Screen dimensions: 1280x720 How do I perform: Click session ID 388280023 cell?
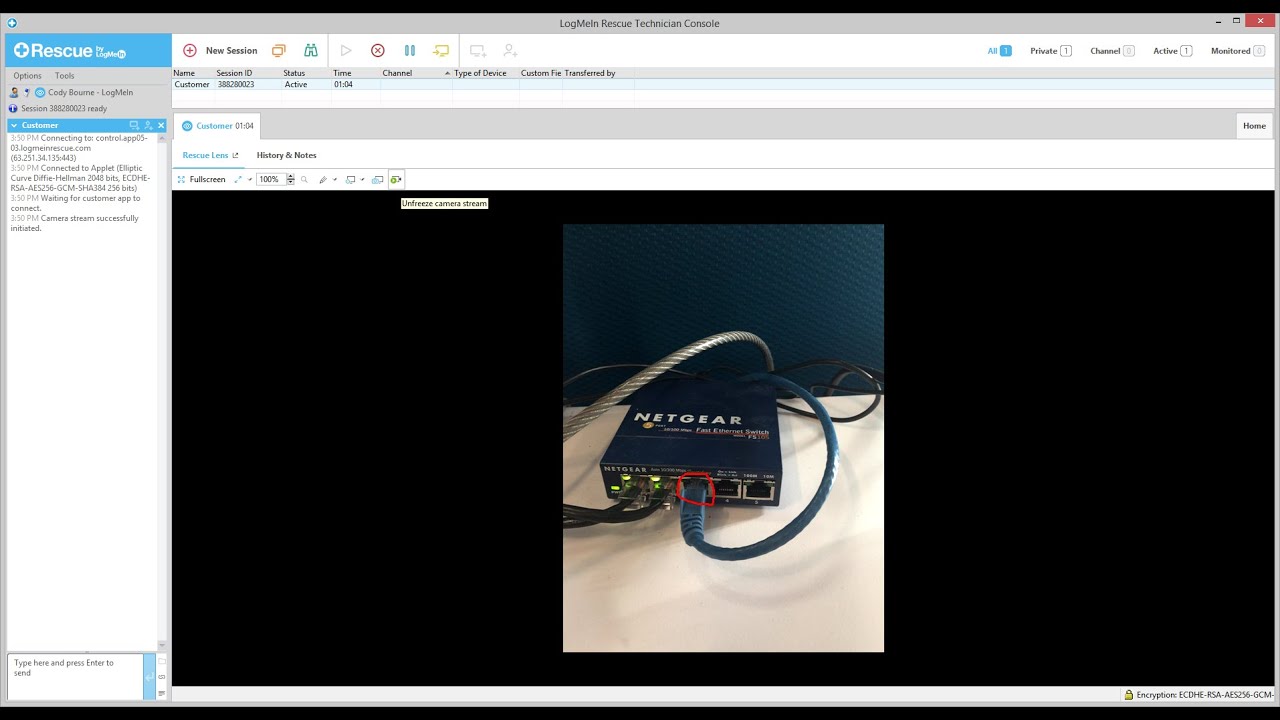(236, 85)
